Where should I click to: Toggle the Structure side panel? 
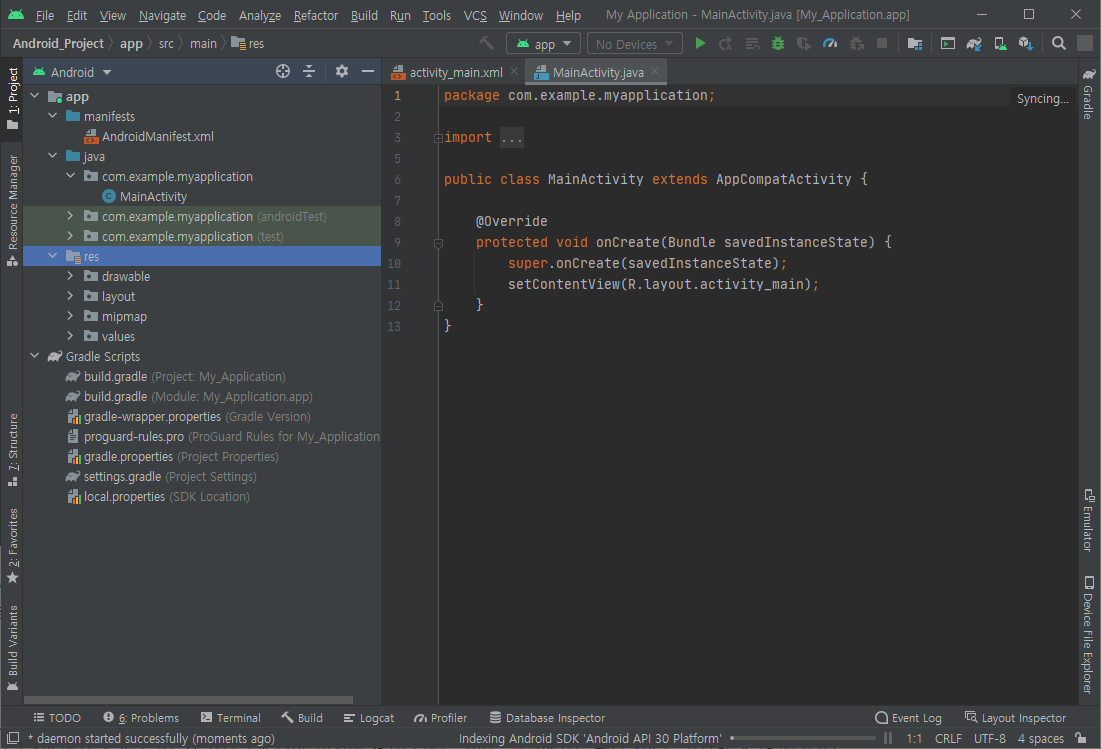pos(13,449)
